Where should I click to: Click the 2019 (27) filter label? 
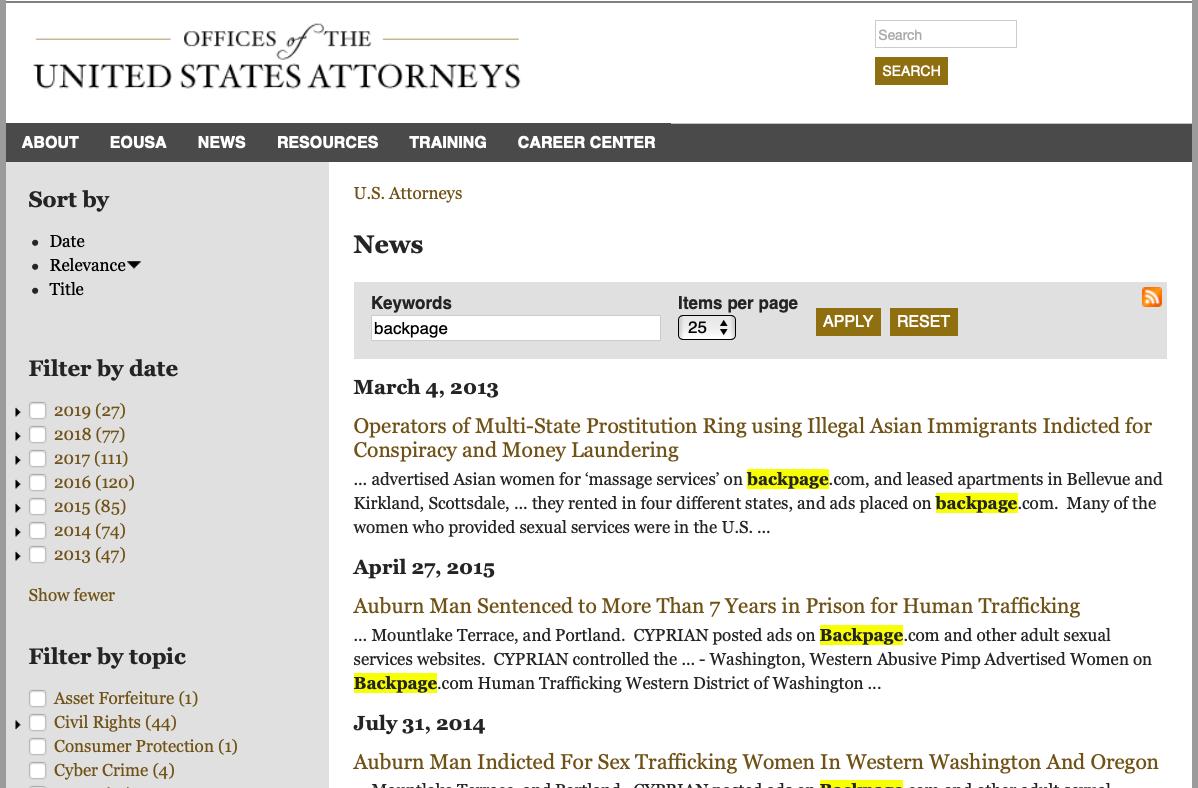tap(89, 410)
